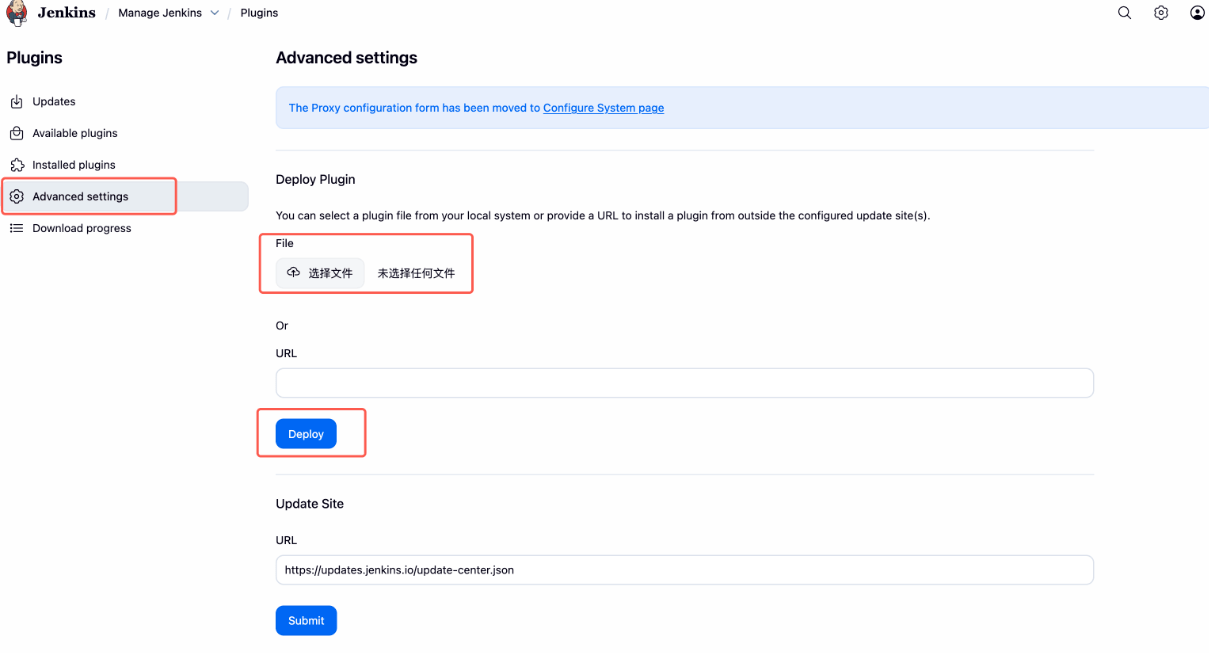This screenshot has width=1209, height=653.
Task: Click the Advanced settings gear icon in sidebar
Action: (16, 197)
